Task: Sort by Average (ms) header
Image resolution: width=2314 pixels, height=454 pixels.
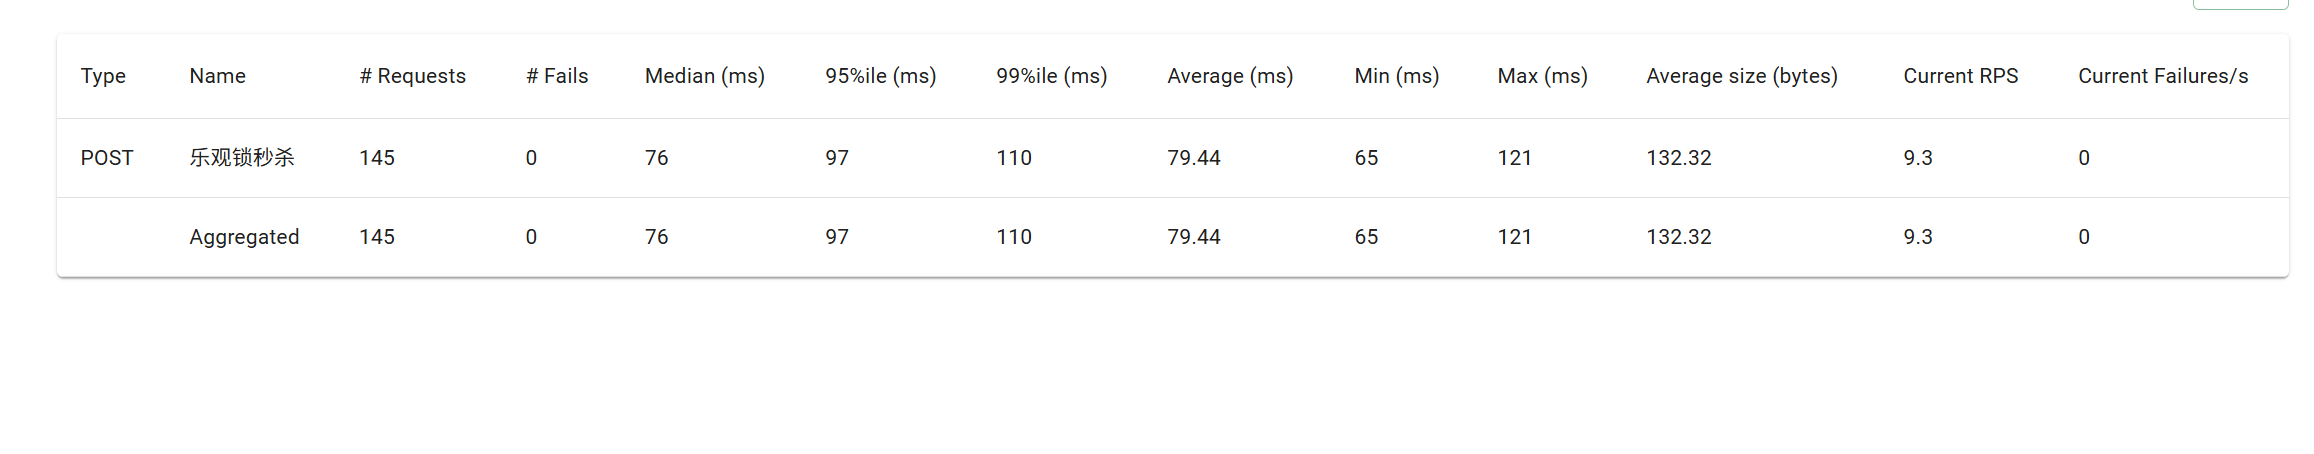Action: (1230, 76)
